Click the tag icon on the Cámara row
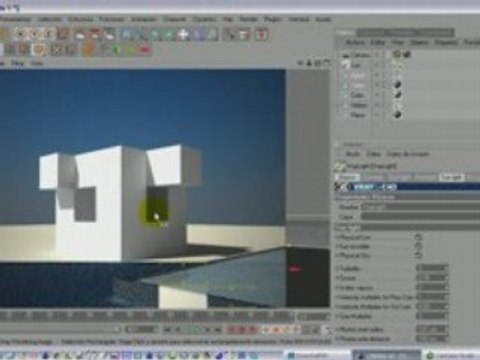This screenshot has width=480, height=360. (397, 54)
